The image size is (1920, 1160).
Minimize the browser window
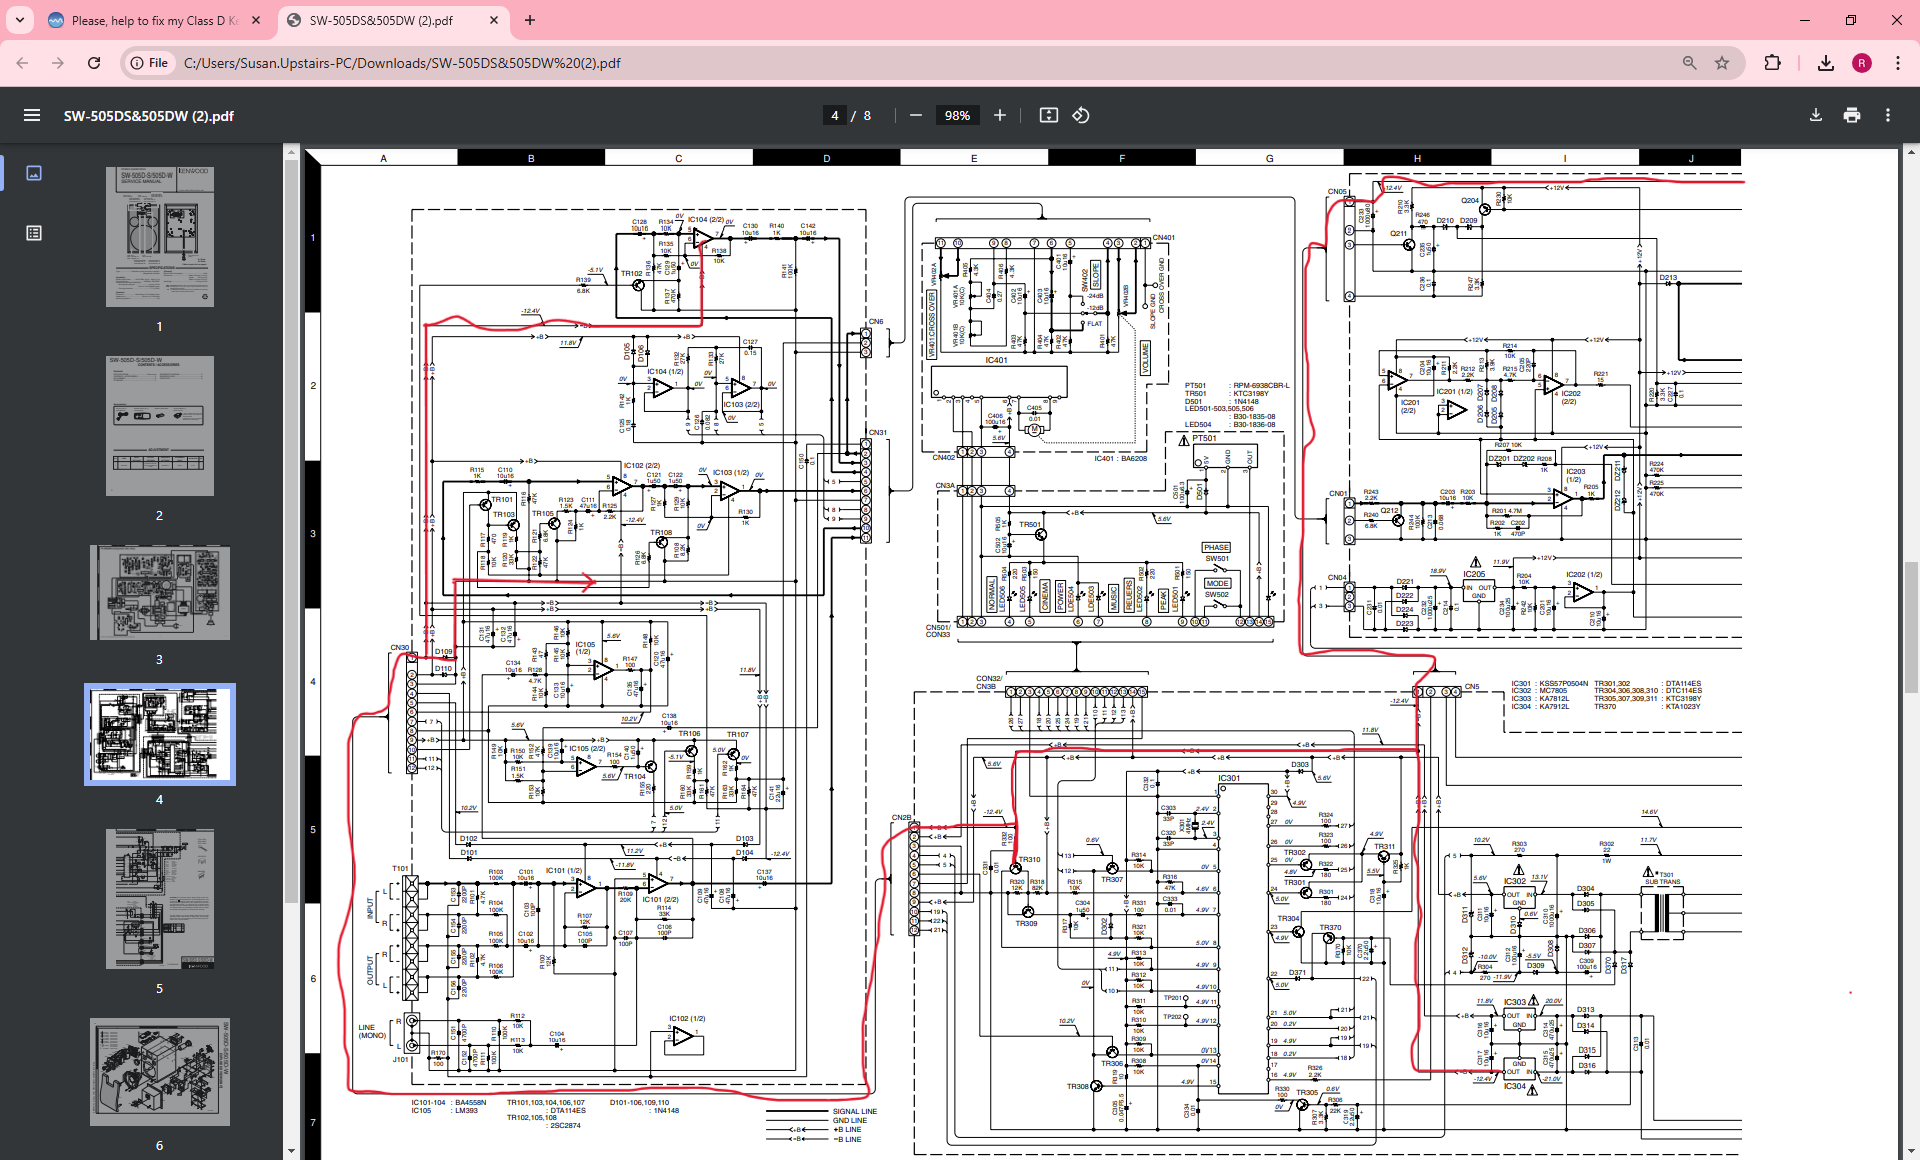click(x=1805, y=20)
